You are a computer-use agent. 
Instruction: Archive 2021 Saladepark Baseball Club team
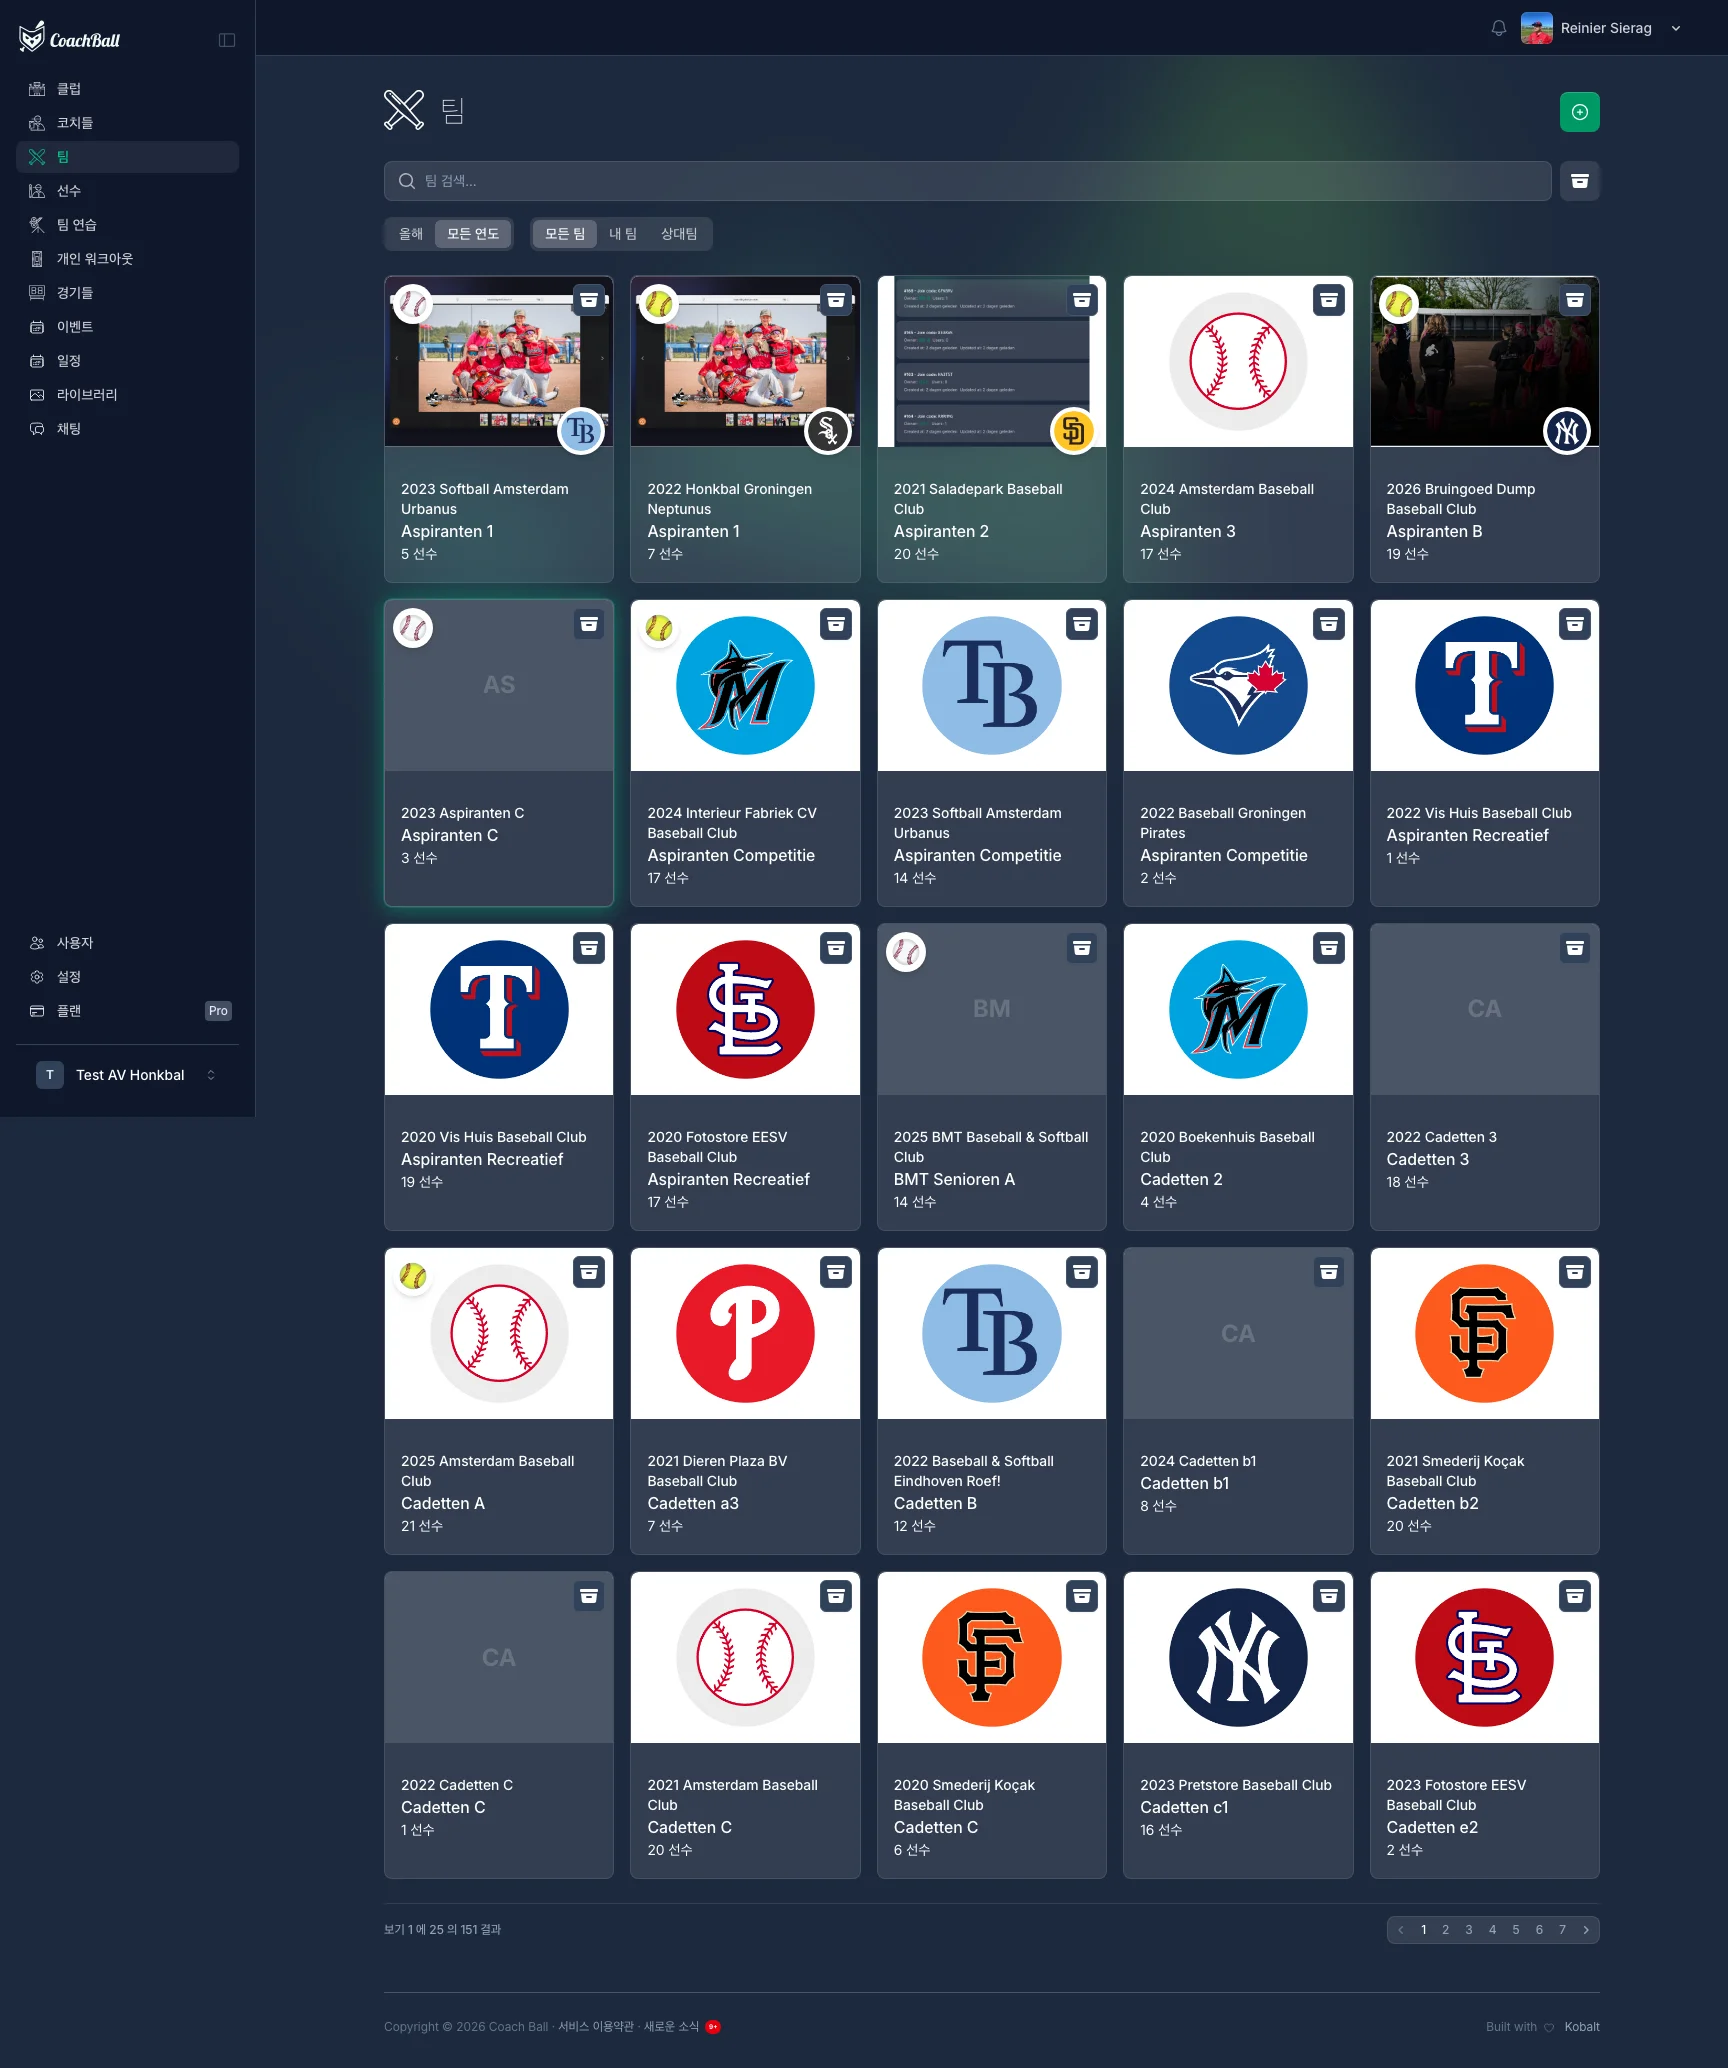coord(1082,300)
